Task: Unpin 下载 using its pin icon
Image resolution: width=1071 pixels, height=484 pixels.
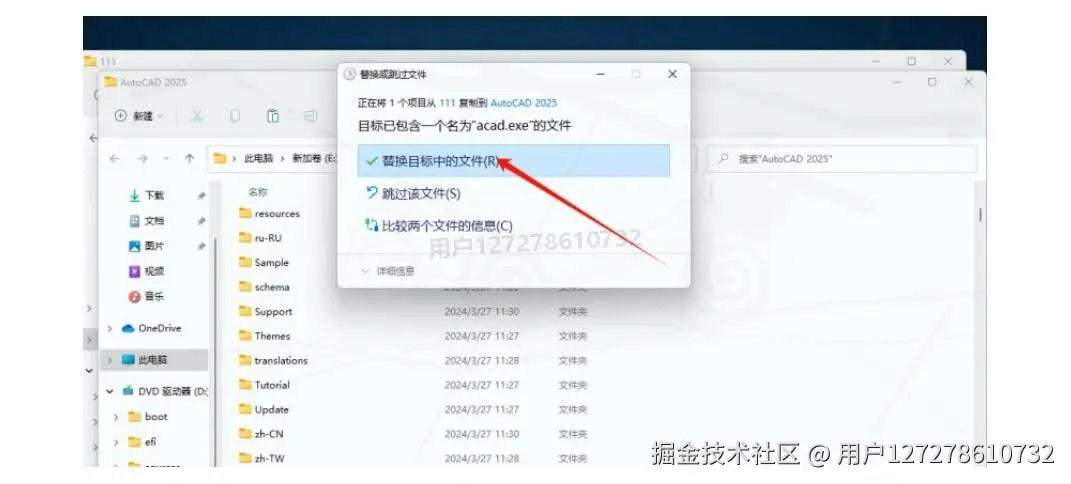Action: (x=201, y=196)
